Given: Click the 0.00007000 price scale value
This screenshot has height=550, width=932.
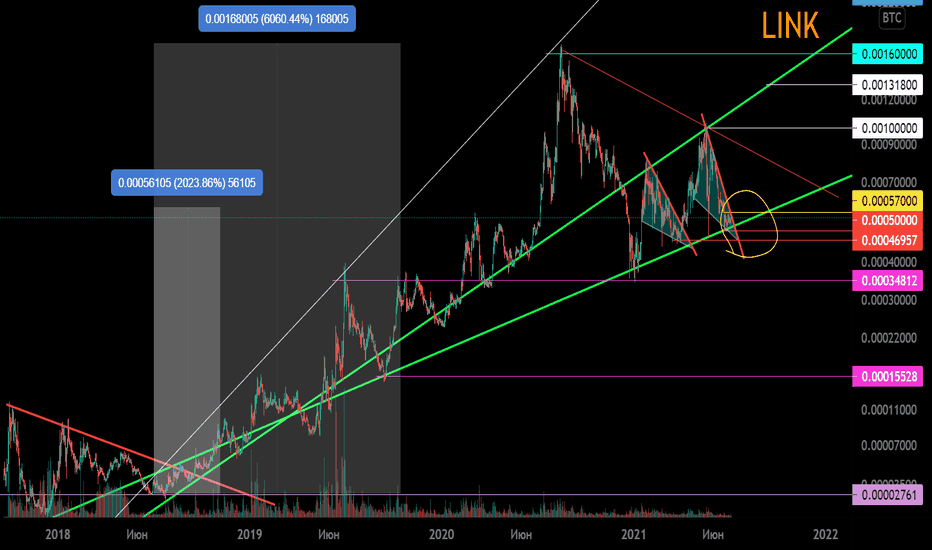Looking at the screenshot, I should pos(889,445).
